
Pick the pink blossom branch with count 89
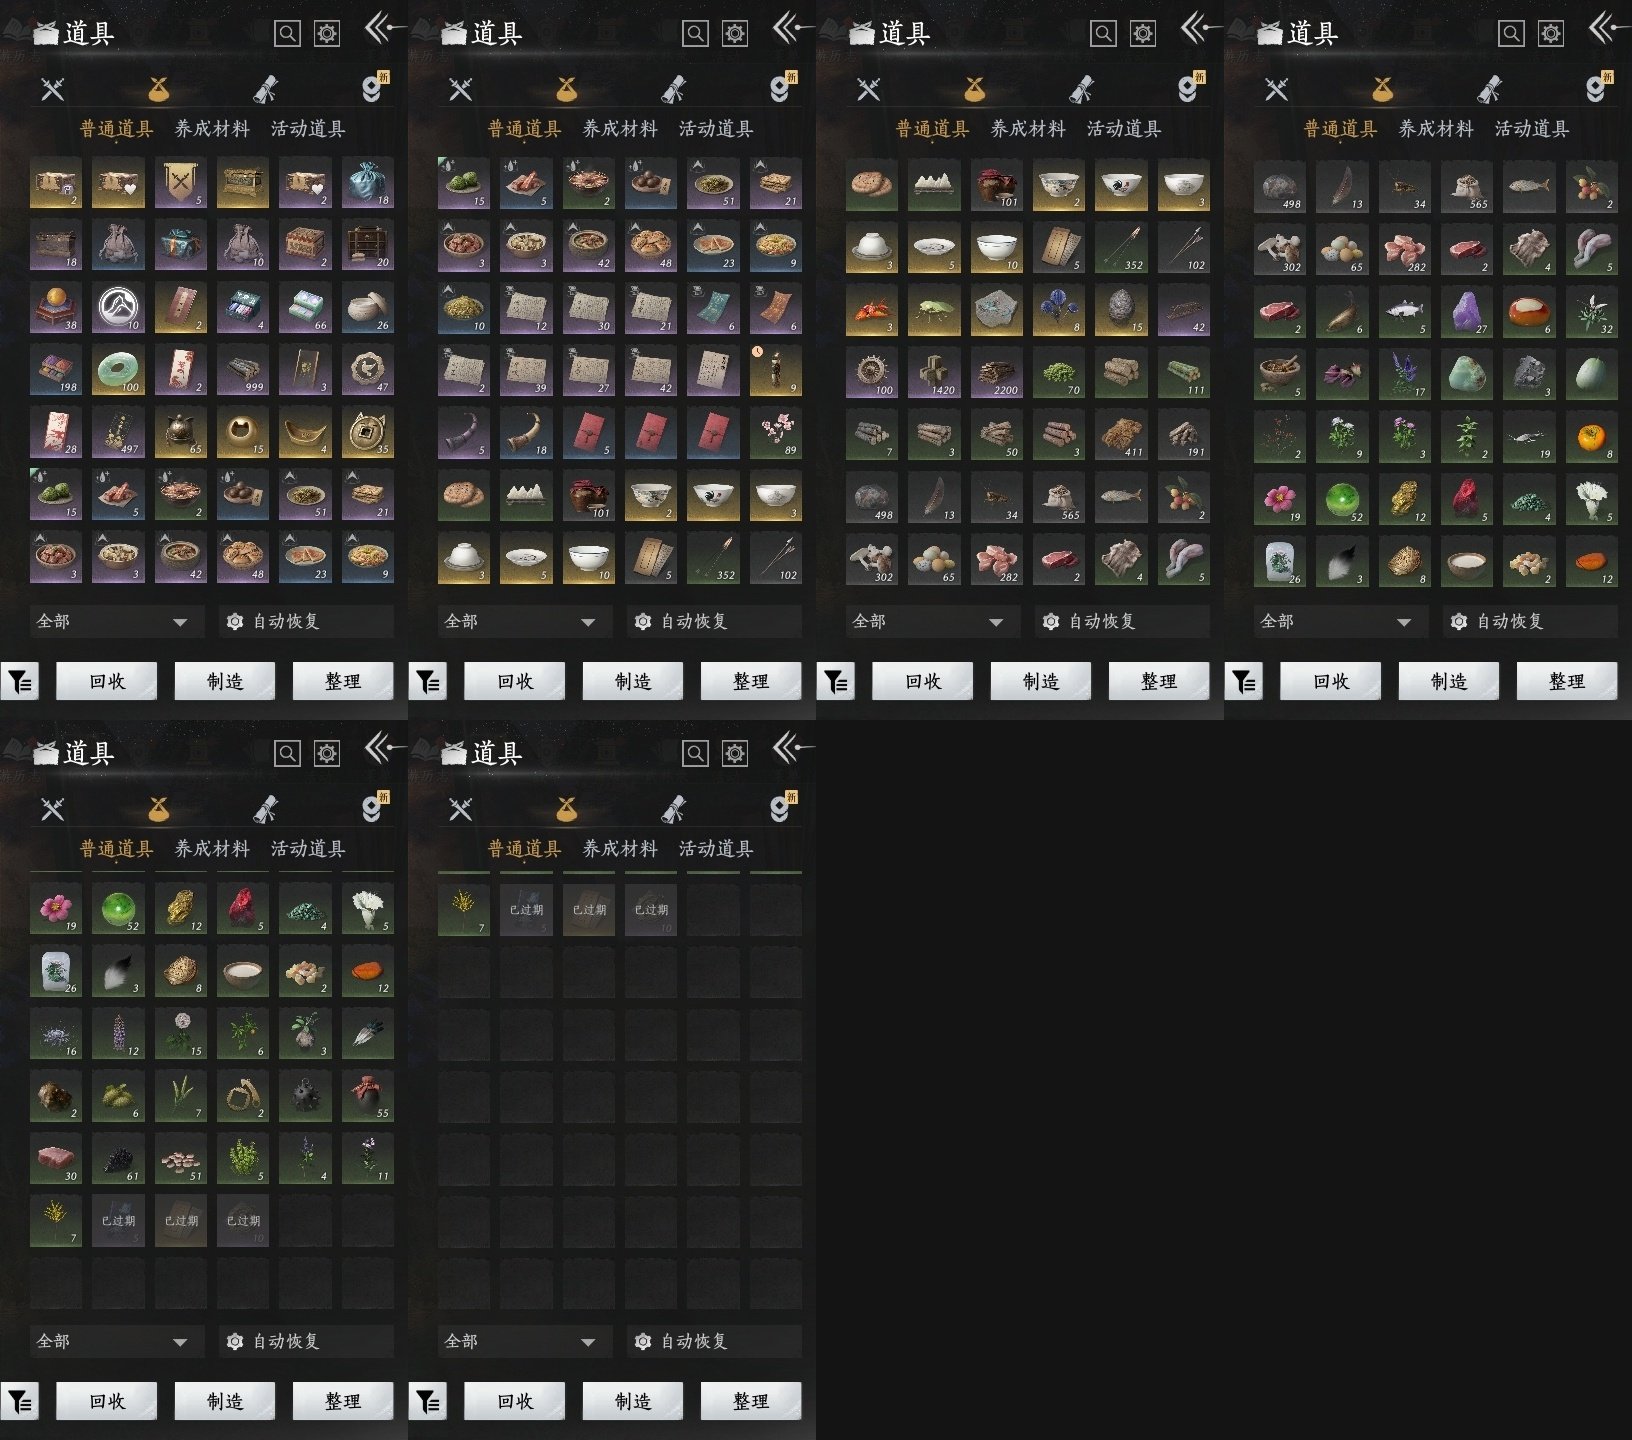click(x=776, y=433)
